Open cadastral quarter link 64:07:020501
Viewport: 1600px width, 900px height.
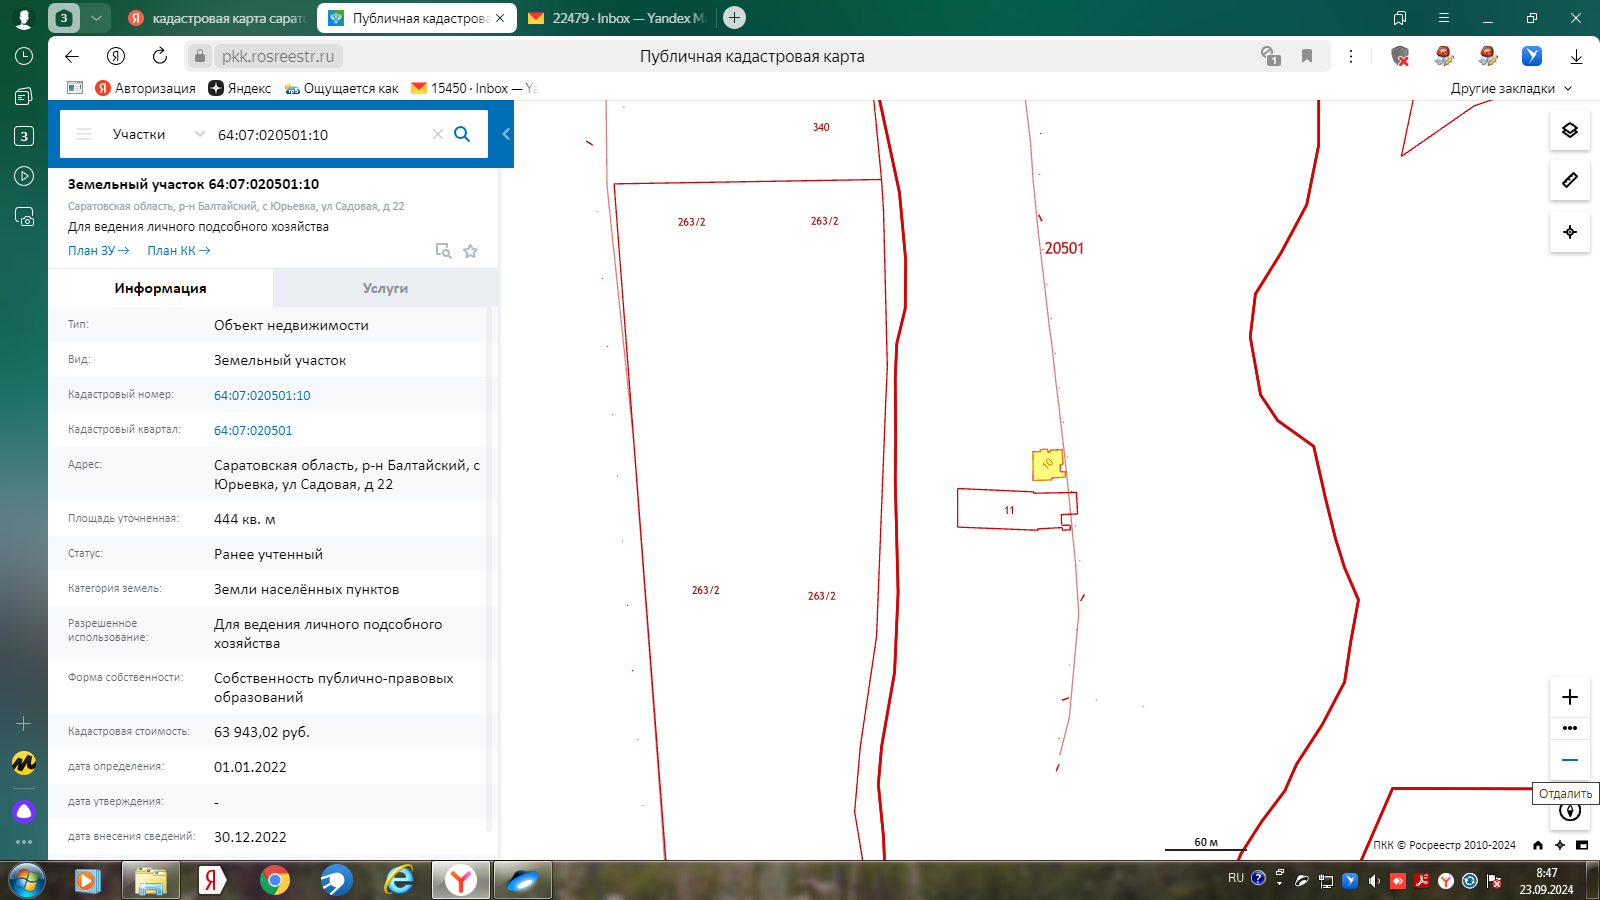[253, 430]
